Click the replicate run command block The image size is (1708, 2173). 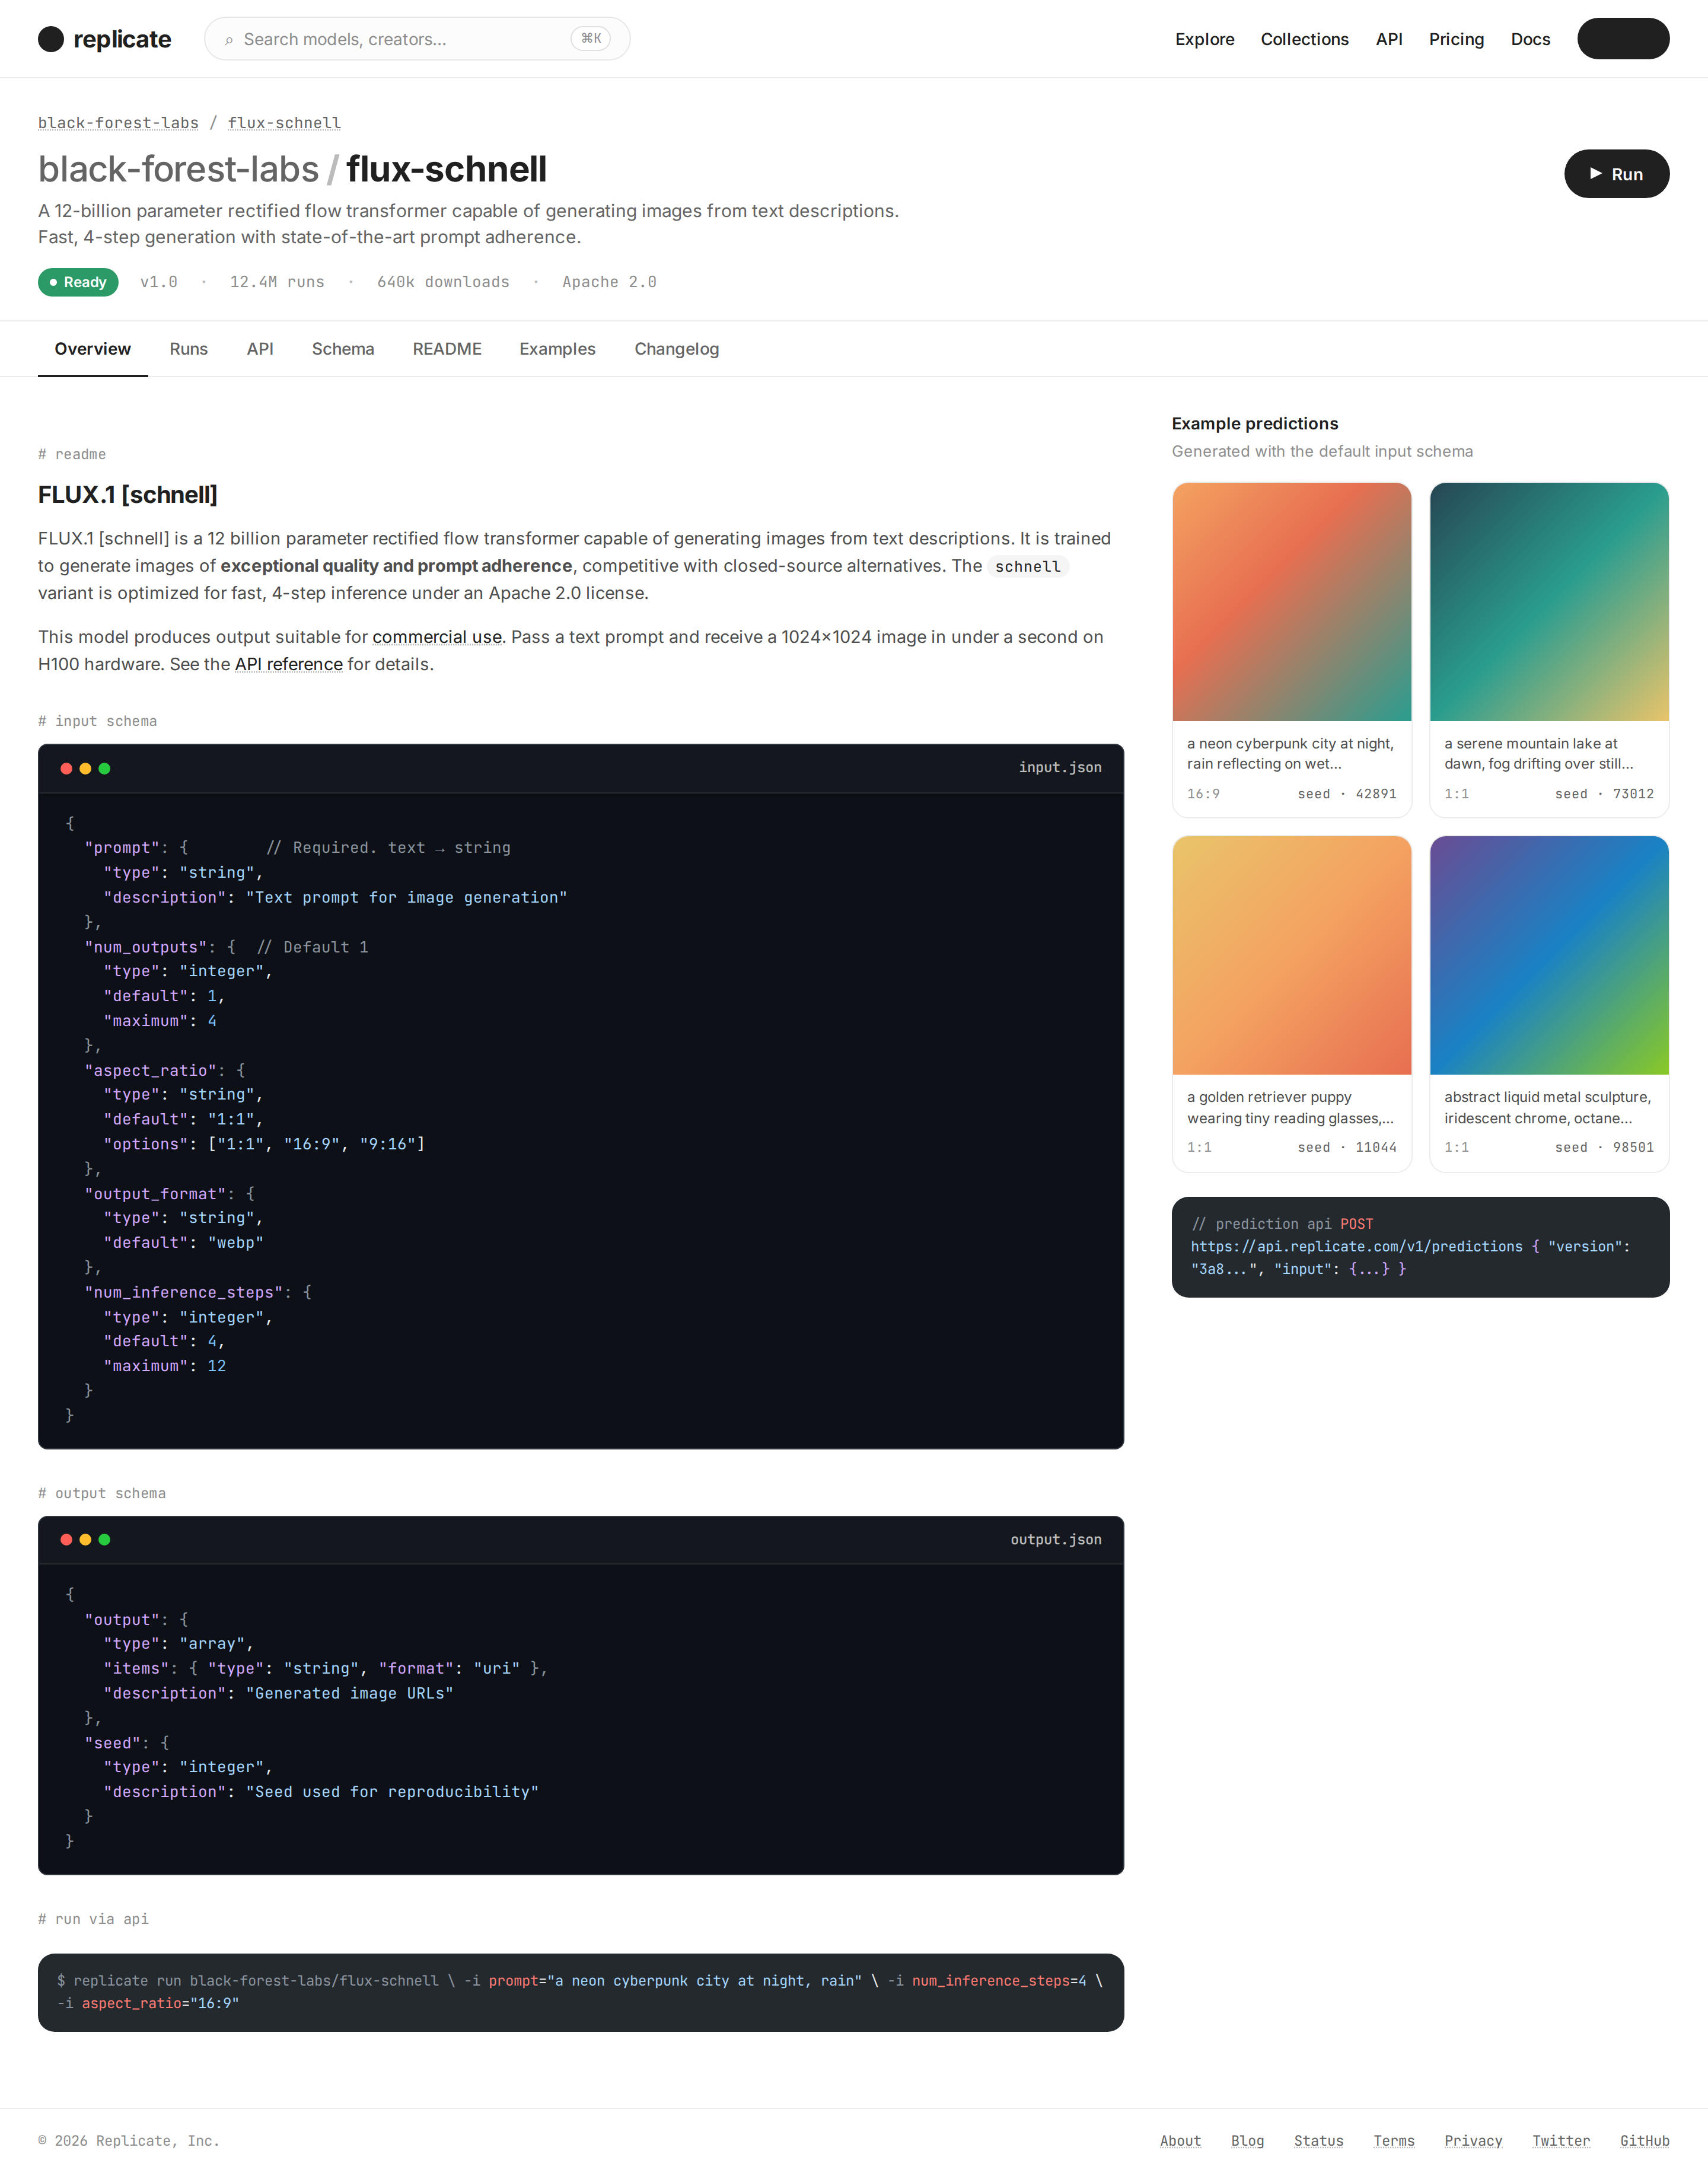(x=581, y=1992)
